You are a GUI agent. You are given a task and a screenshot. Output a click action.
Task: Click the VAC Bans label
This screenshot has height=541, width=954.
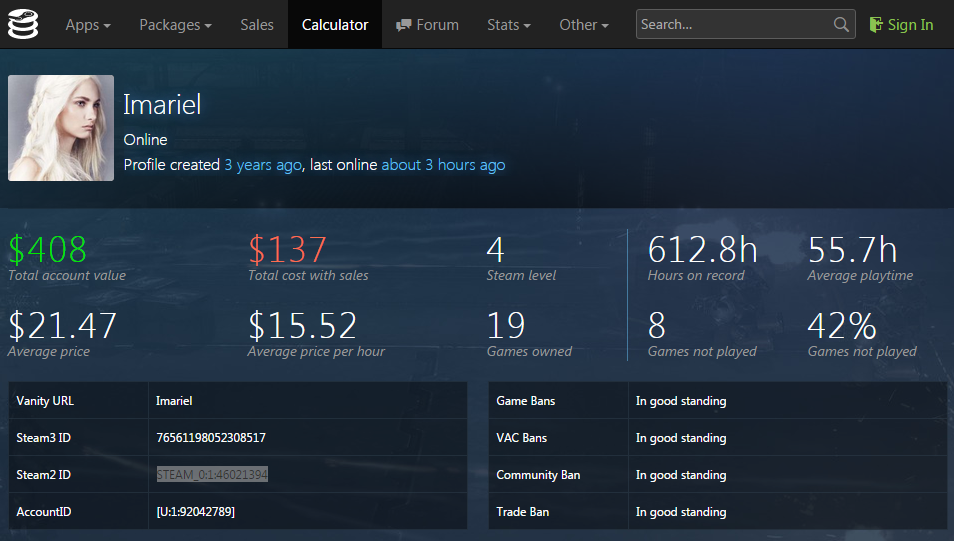click(x=521, y=438)
